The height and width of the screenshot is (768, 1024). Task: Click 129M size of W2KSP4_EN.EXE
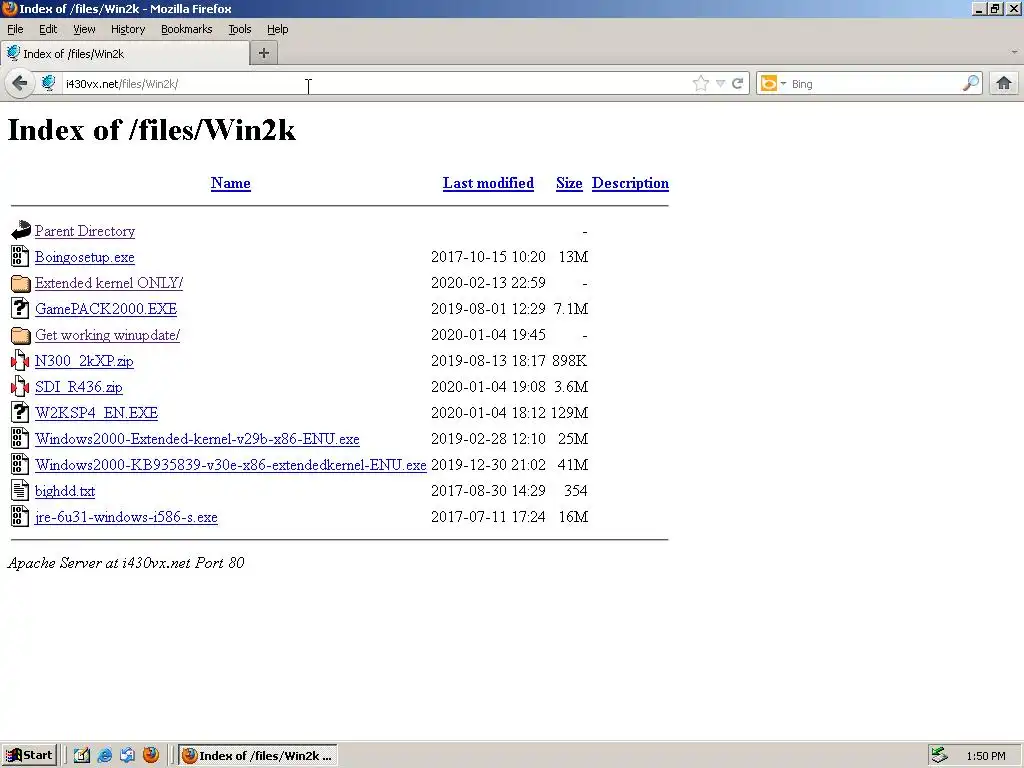pyautogui.click(x=569, y=413)
